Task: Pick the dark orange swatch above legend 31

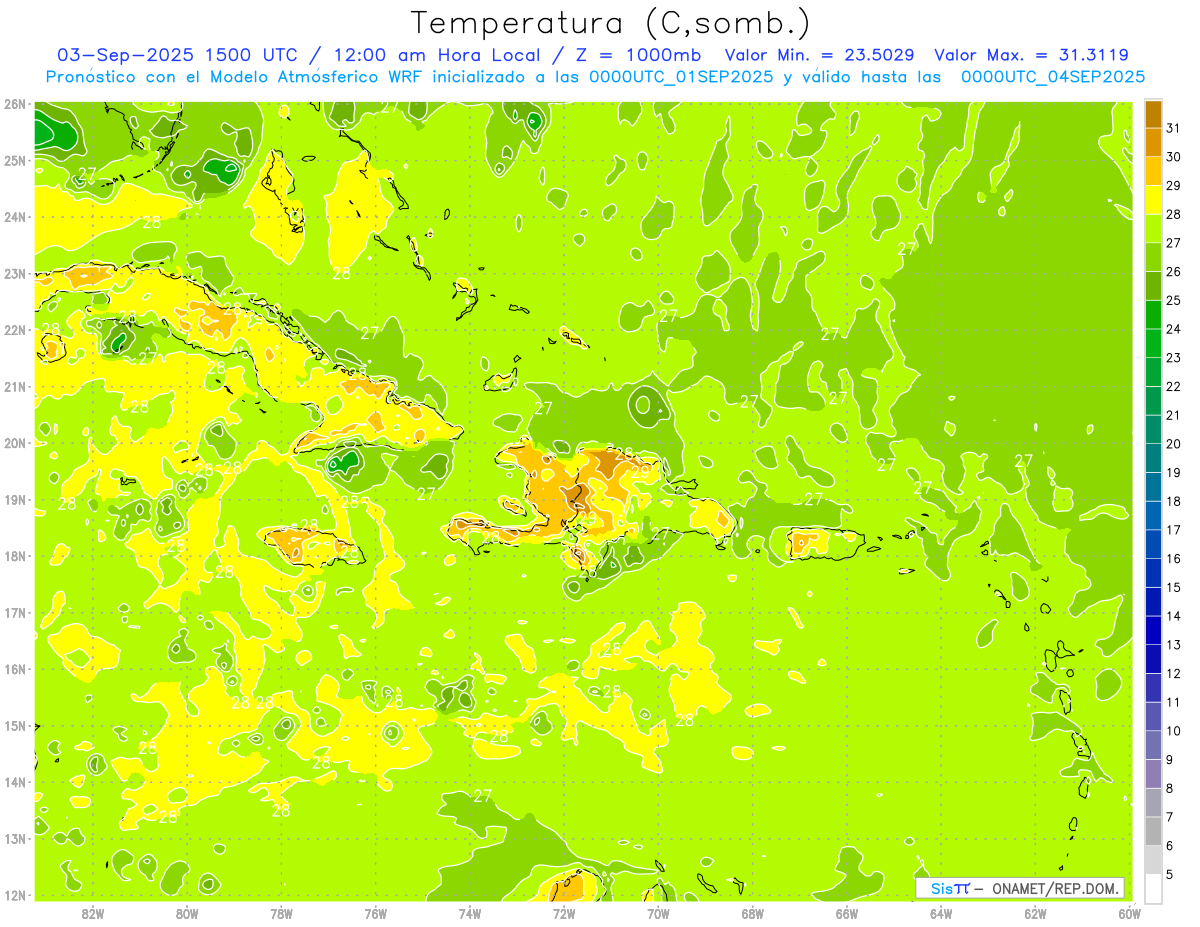Action: tap(1153, 114)
